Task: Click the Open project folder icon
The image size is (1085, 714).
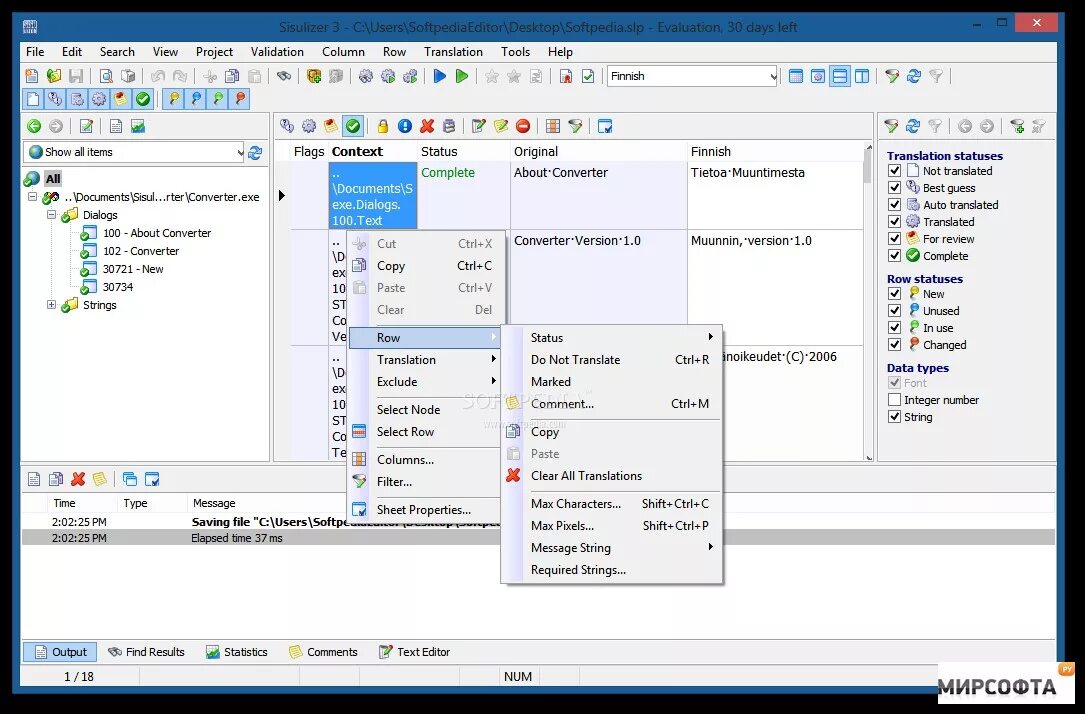Action: point(54,76)
